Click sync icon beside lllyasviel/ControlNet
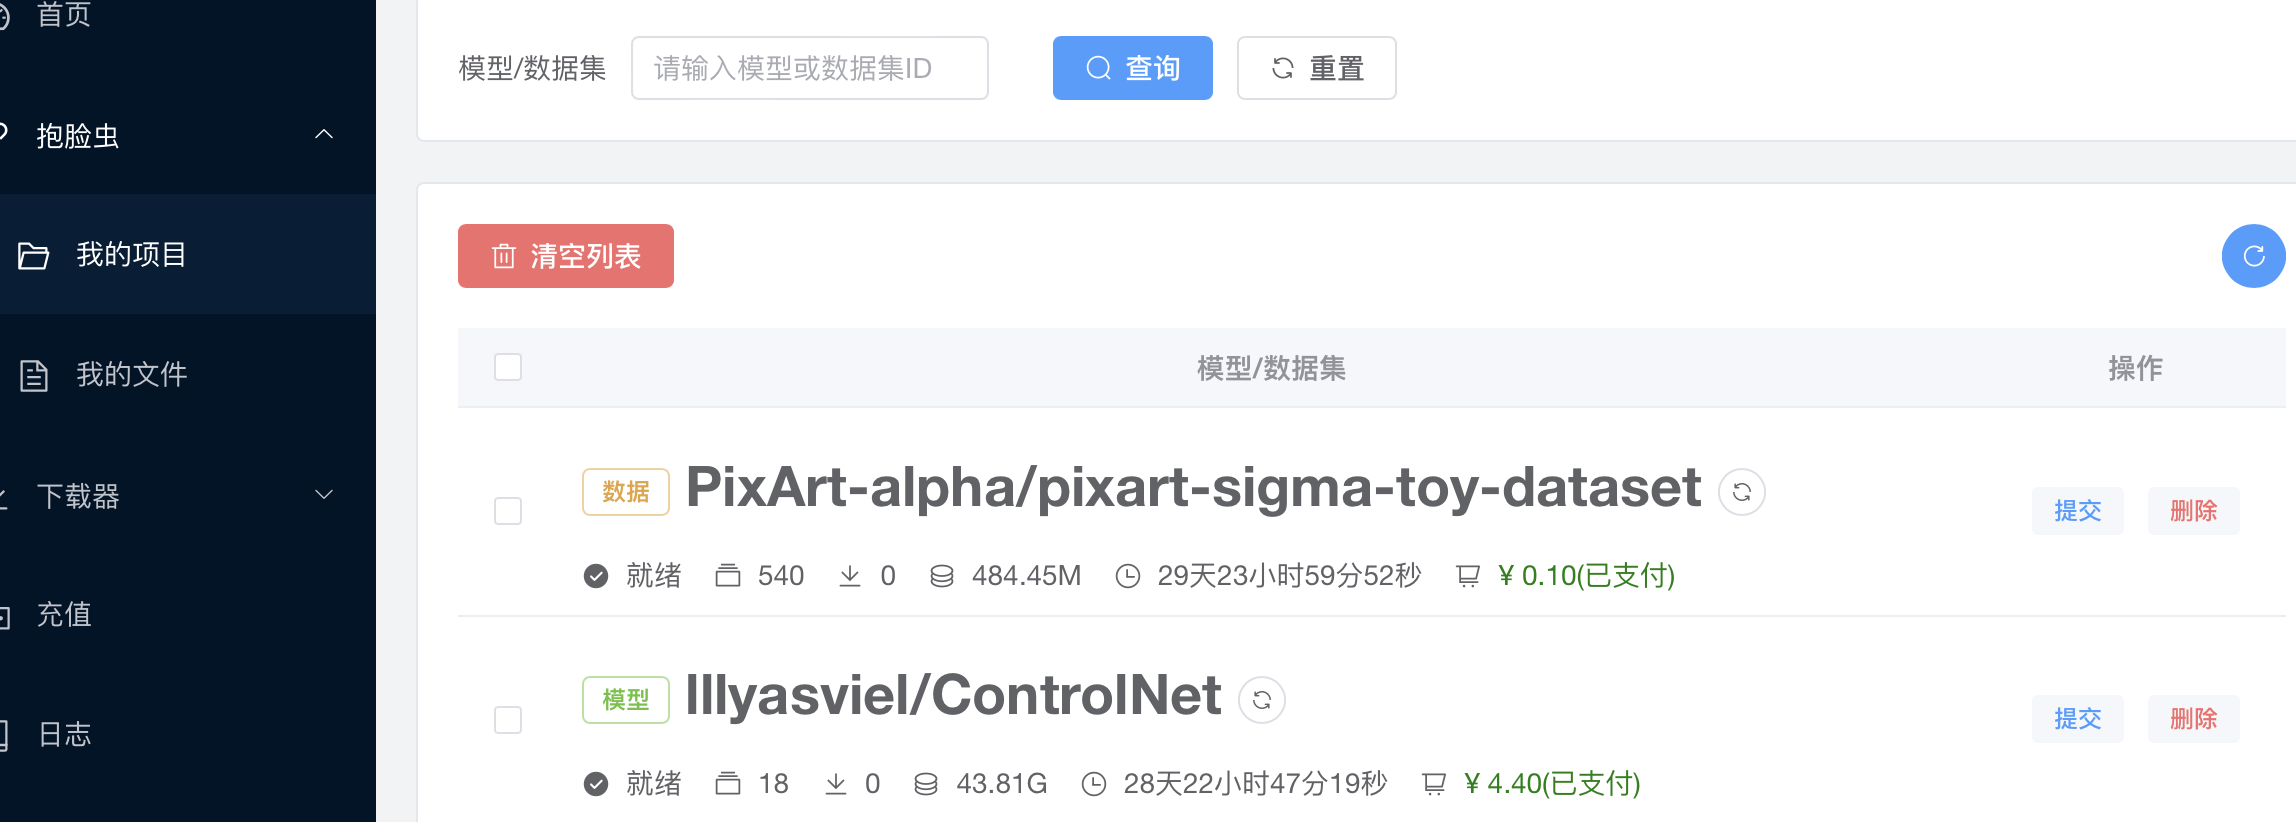The width and height of the screenshot is (2296, 822). point(1261,700)
